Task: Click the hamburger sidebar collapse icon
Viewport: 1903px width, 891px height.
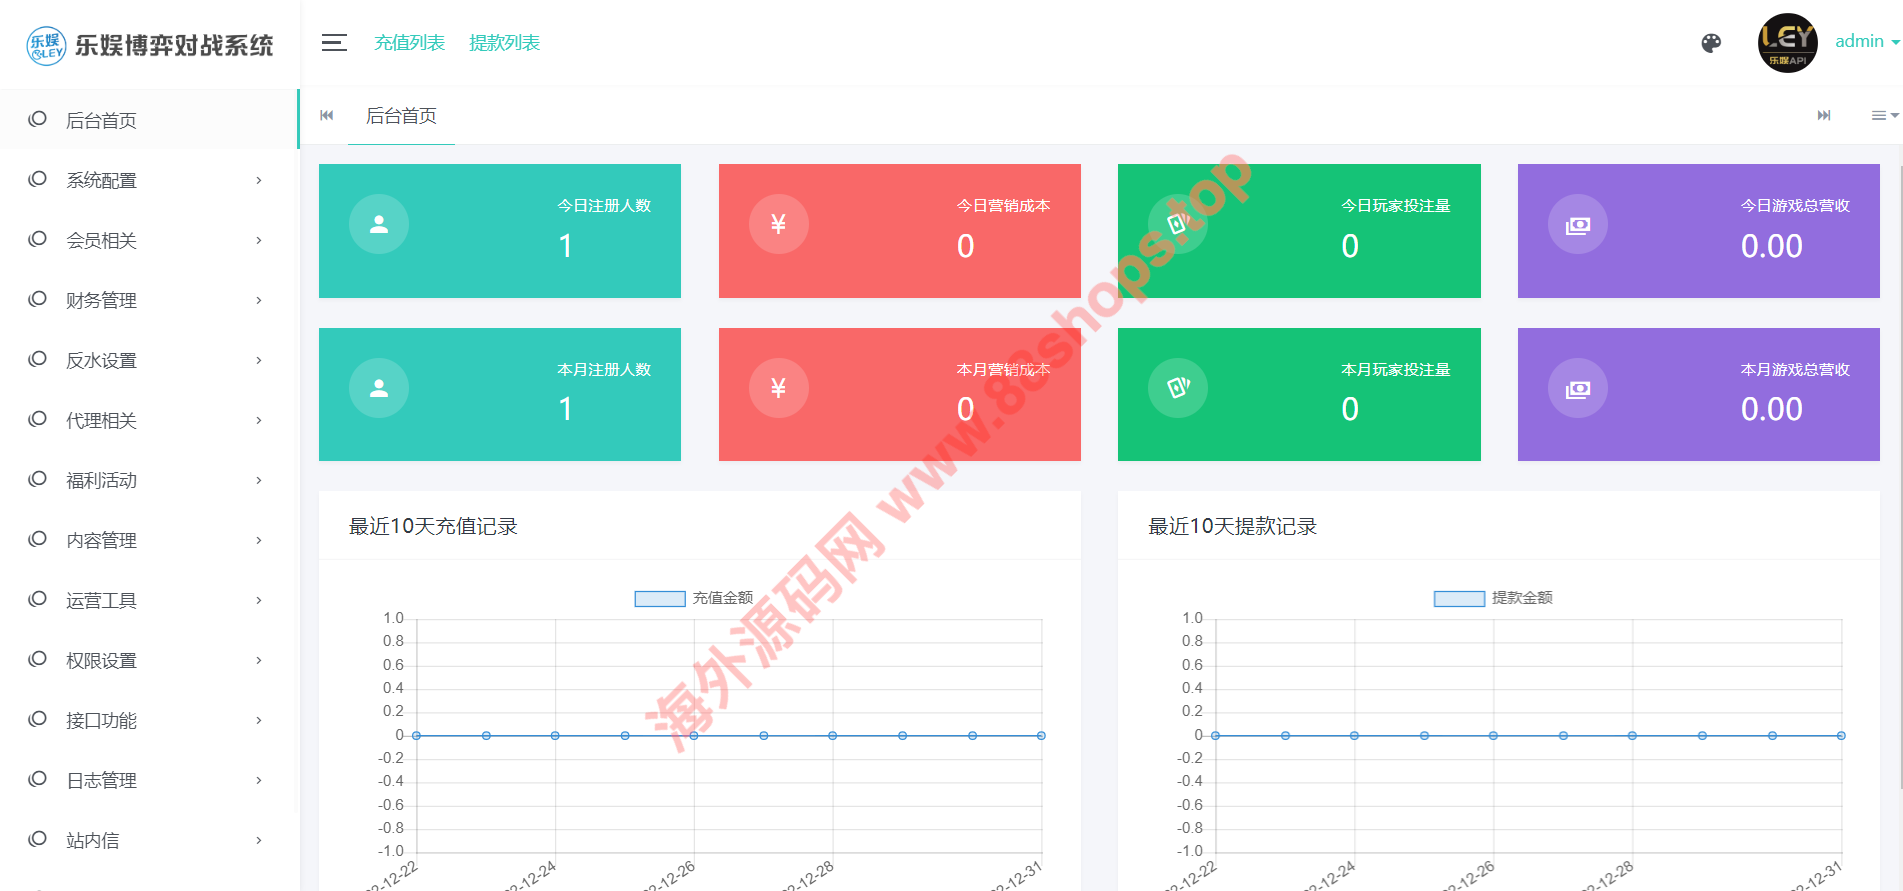Action: point(334,43)
